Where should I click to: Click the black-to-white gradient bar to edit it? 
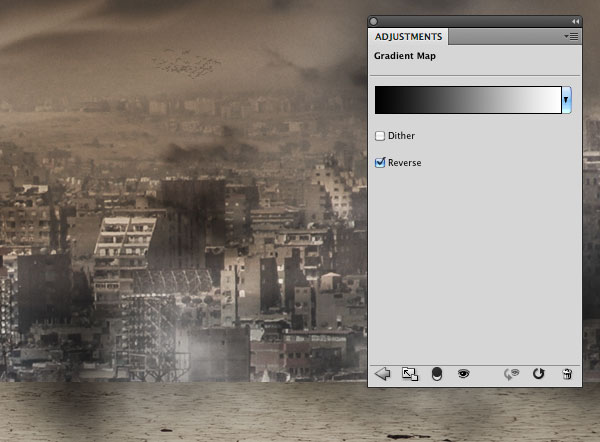[x=468, y=100]
